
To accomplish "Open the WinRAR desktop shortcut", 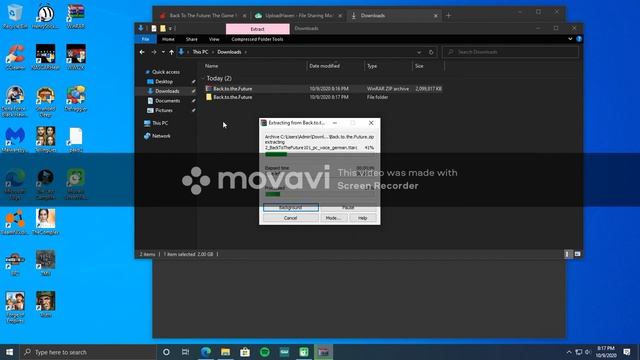I will 76,16.
